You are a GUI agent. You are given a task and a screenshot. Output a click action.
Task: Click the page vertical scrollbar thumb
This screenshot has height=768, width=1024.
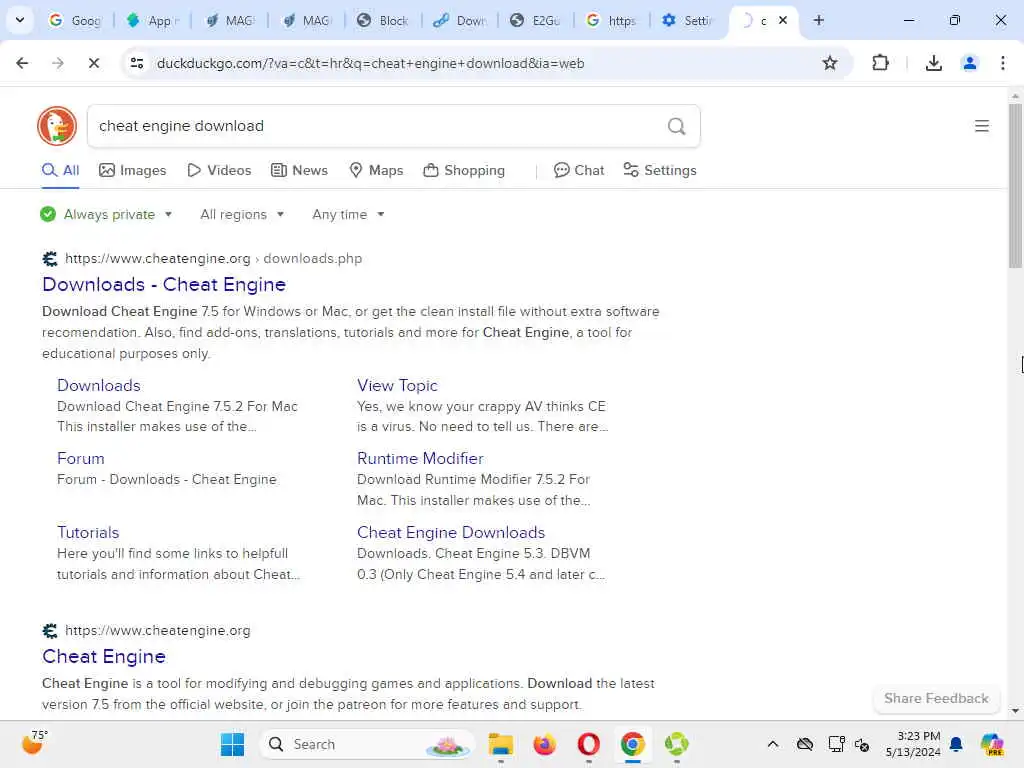click(1015, 186)
